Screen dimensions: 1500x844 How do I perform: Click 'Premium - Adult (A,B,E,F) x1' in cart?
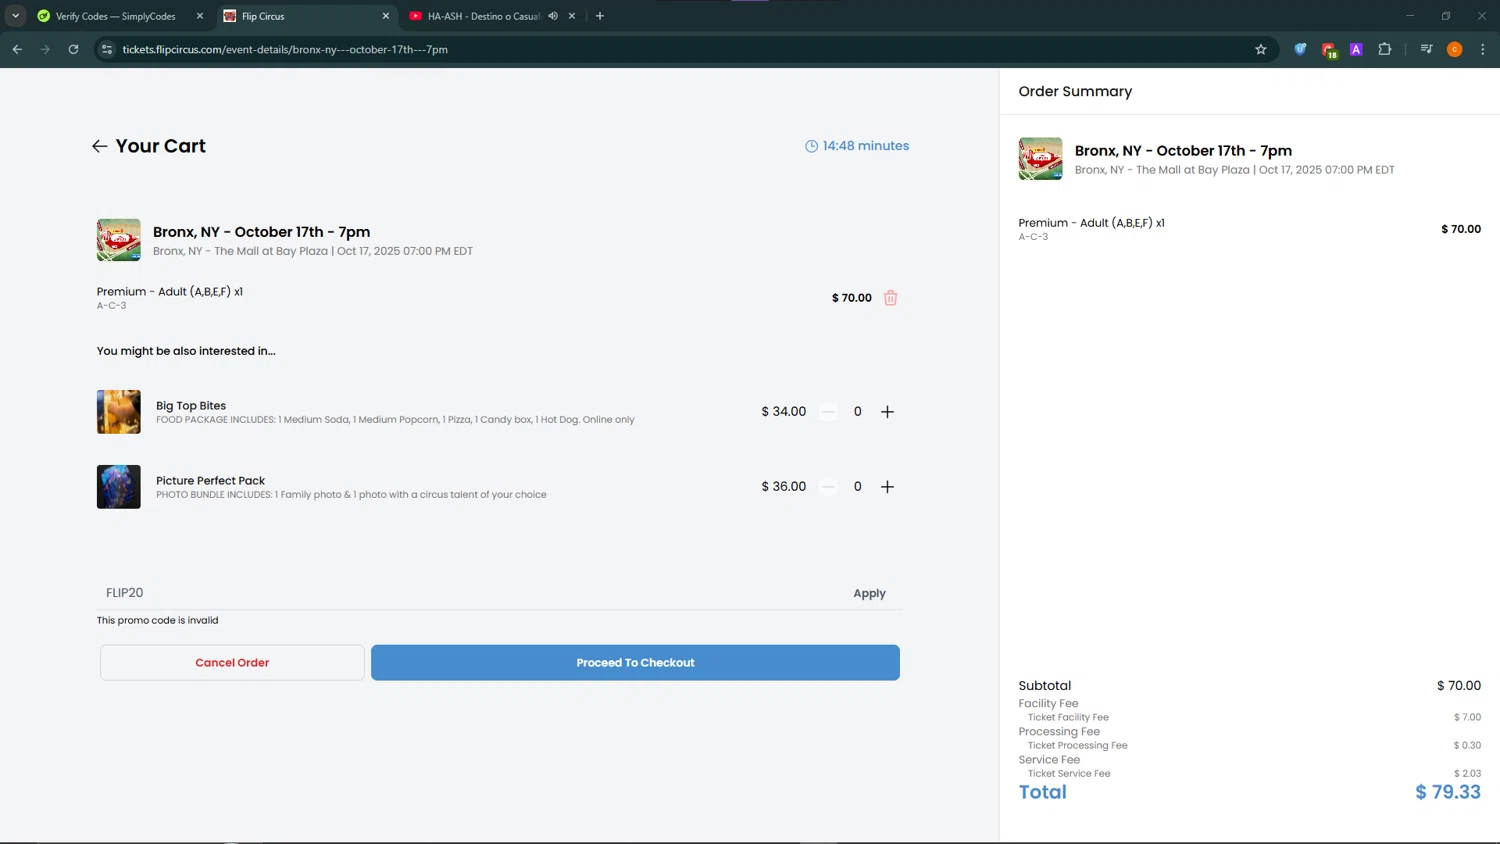coord(170,292)
